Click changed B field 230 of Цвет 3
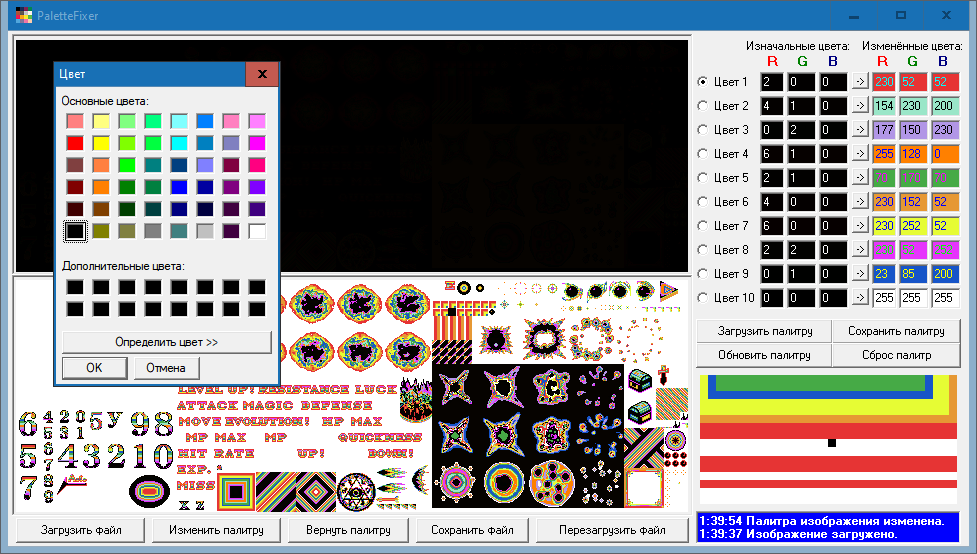The image size is (977, 554). coord(945,130)
